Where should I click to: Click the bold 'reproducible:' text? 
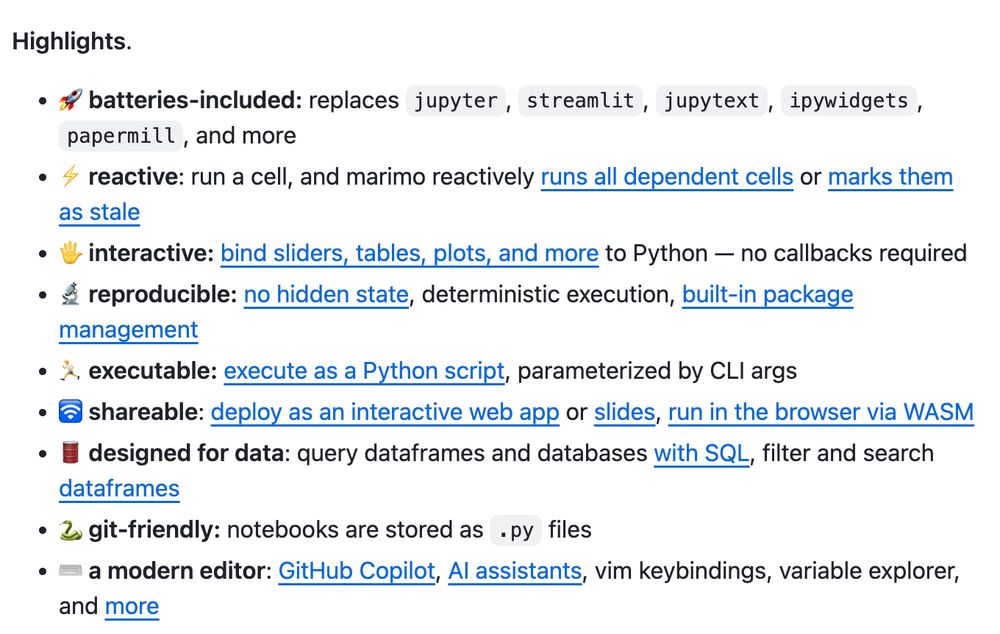coord(163,295)
